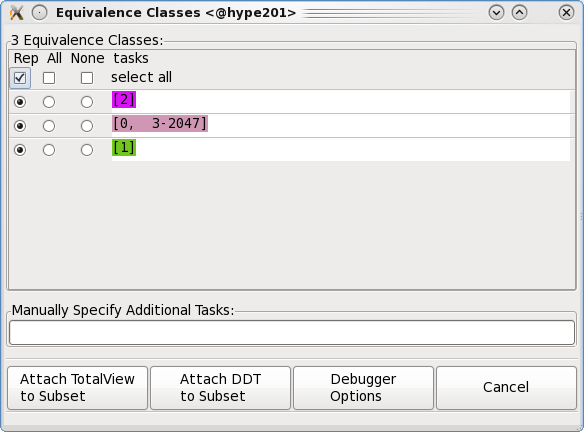Minimize window with down-chevron button
584x432 pixels.
[496, 13]
